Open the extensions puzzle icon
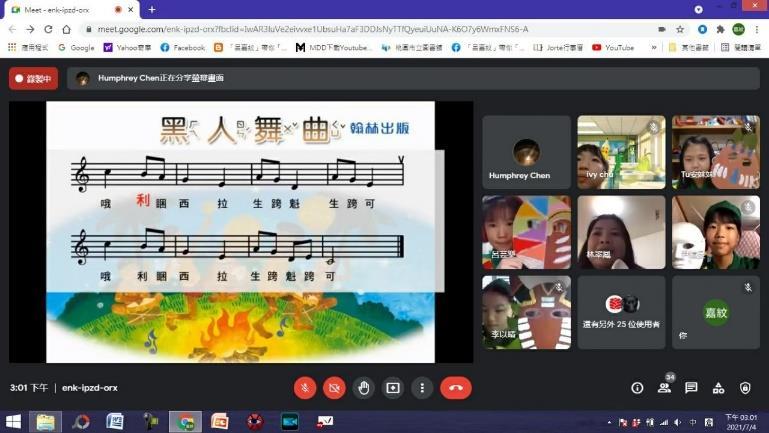This screenshot has width=769, height=433. tap(720, 29)
